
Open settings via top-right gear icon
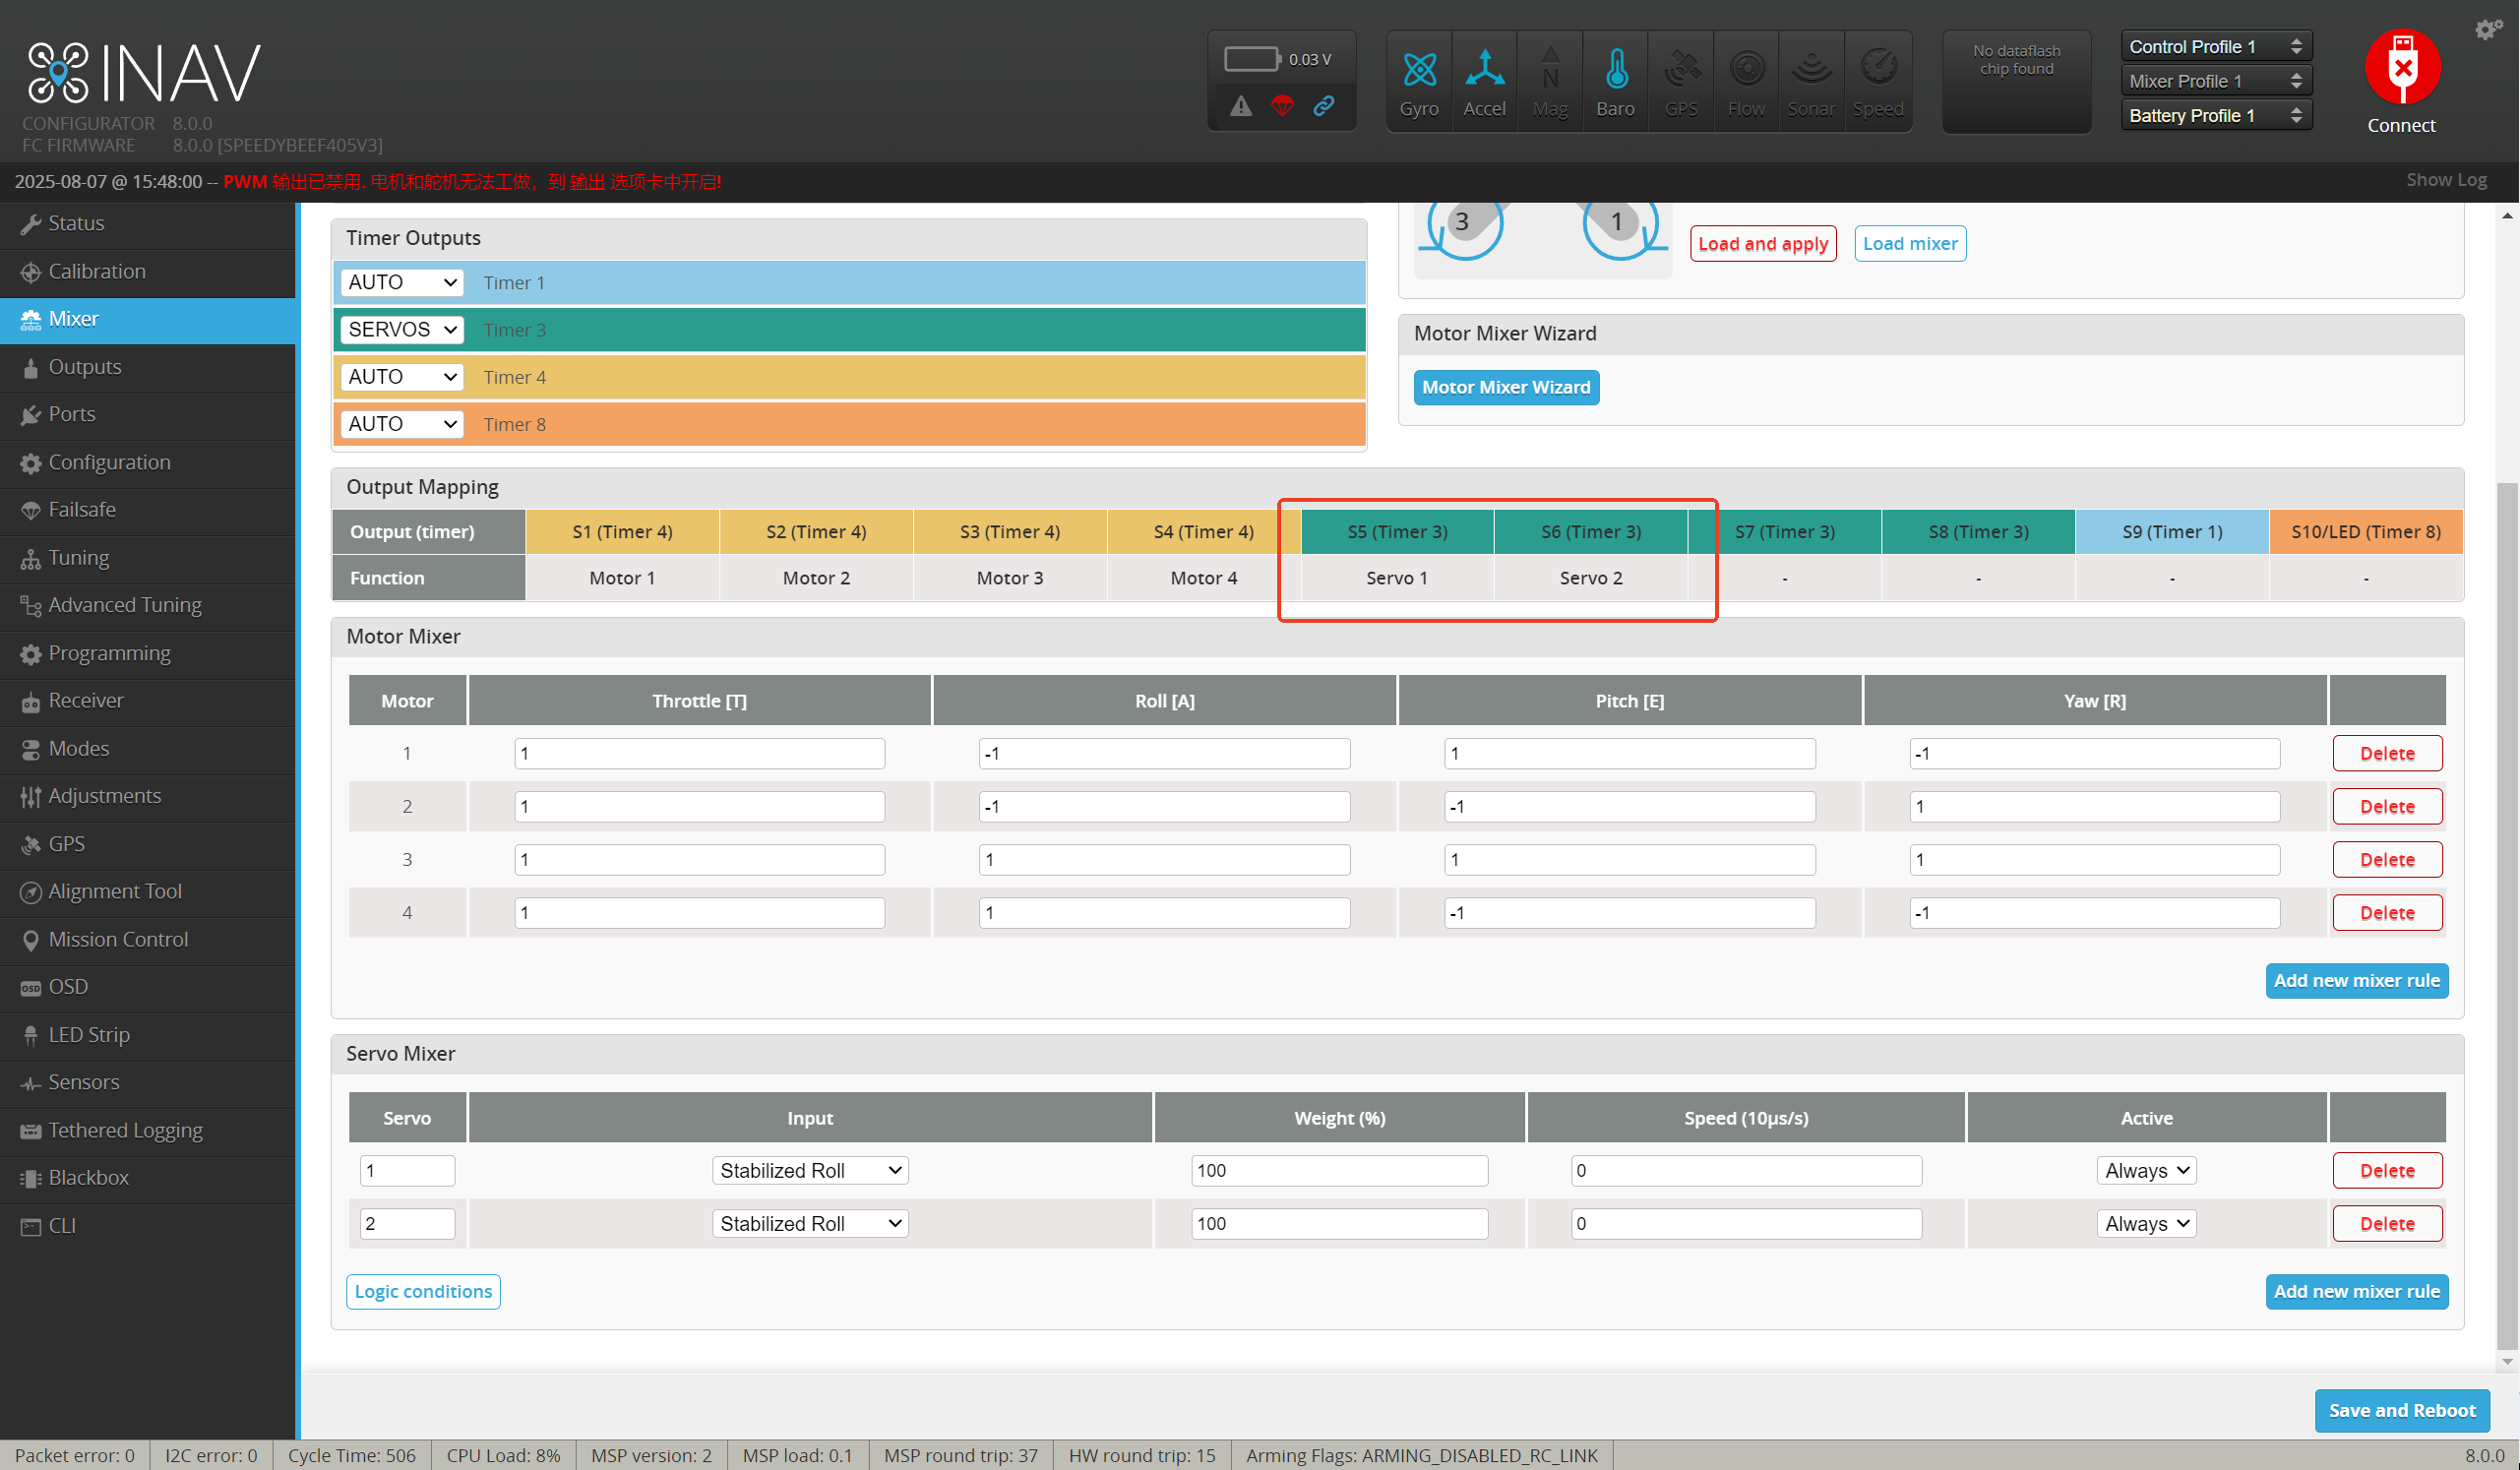2487,29
